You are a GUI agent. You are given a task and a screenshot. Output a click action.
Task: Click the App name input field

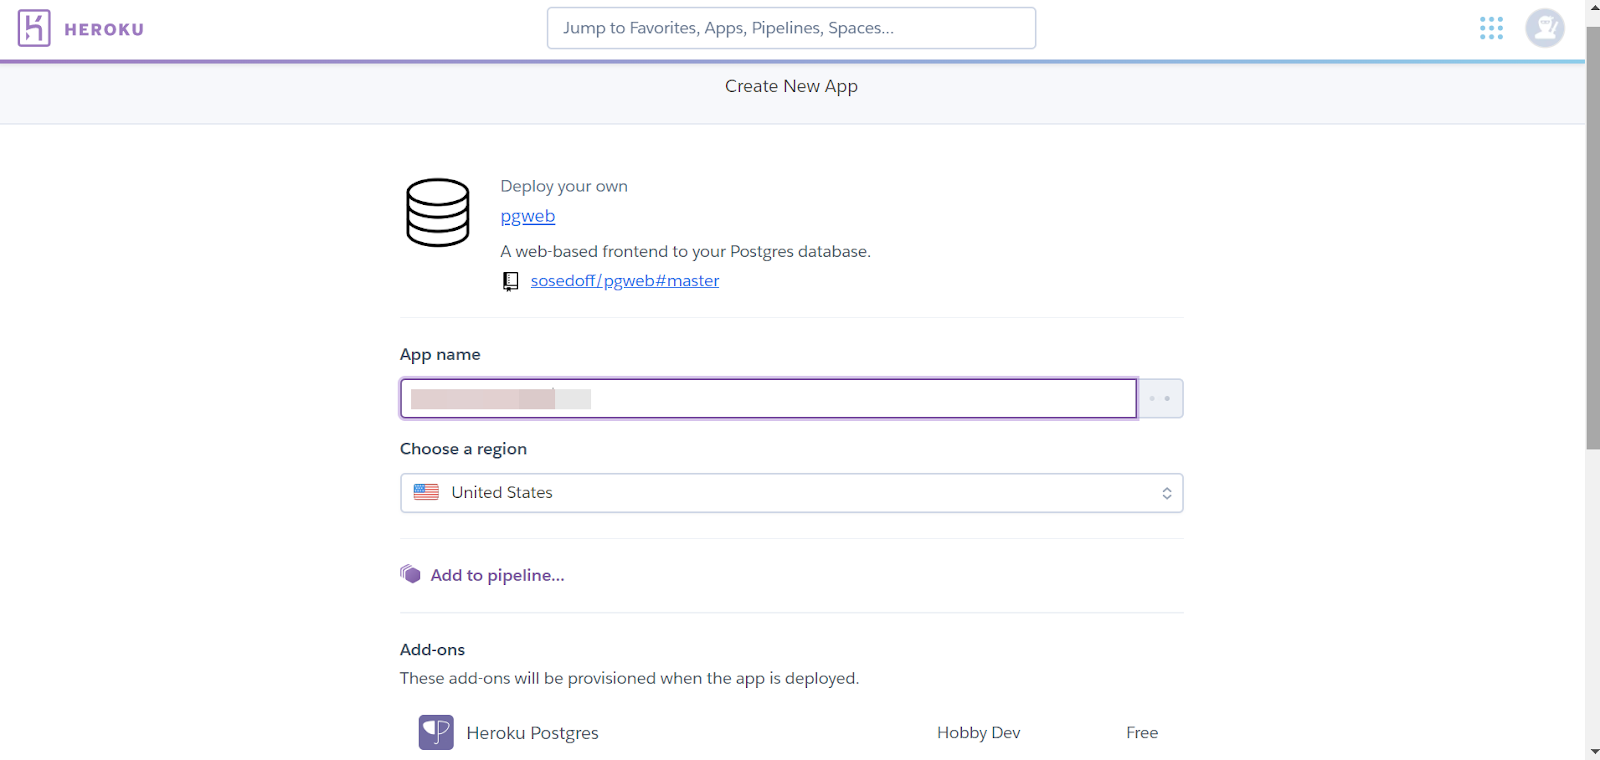coord(768,398)
